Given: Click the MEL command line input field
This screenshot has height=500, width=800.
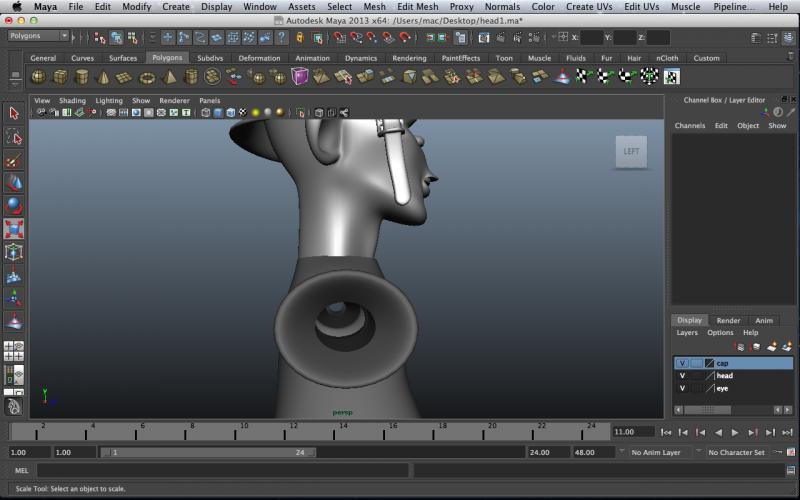Looking at the screenshot, I should click(x=220, y=470).
